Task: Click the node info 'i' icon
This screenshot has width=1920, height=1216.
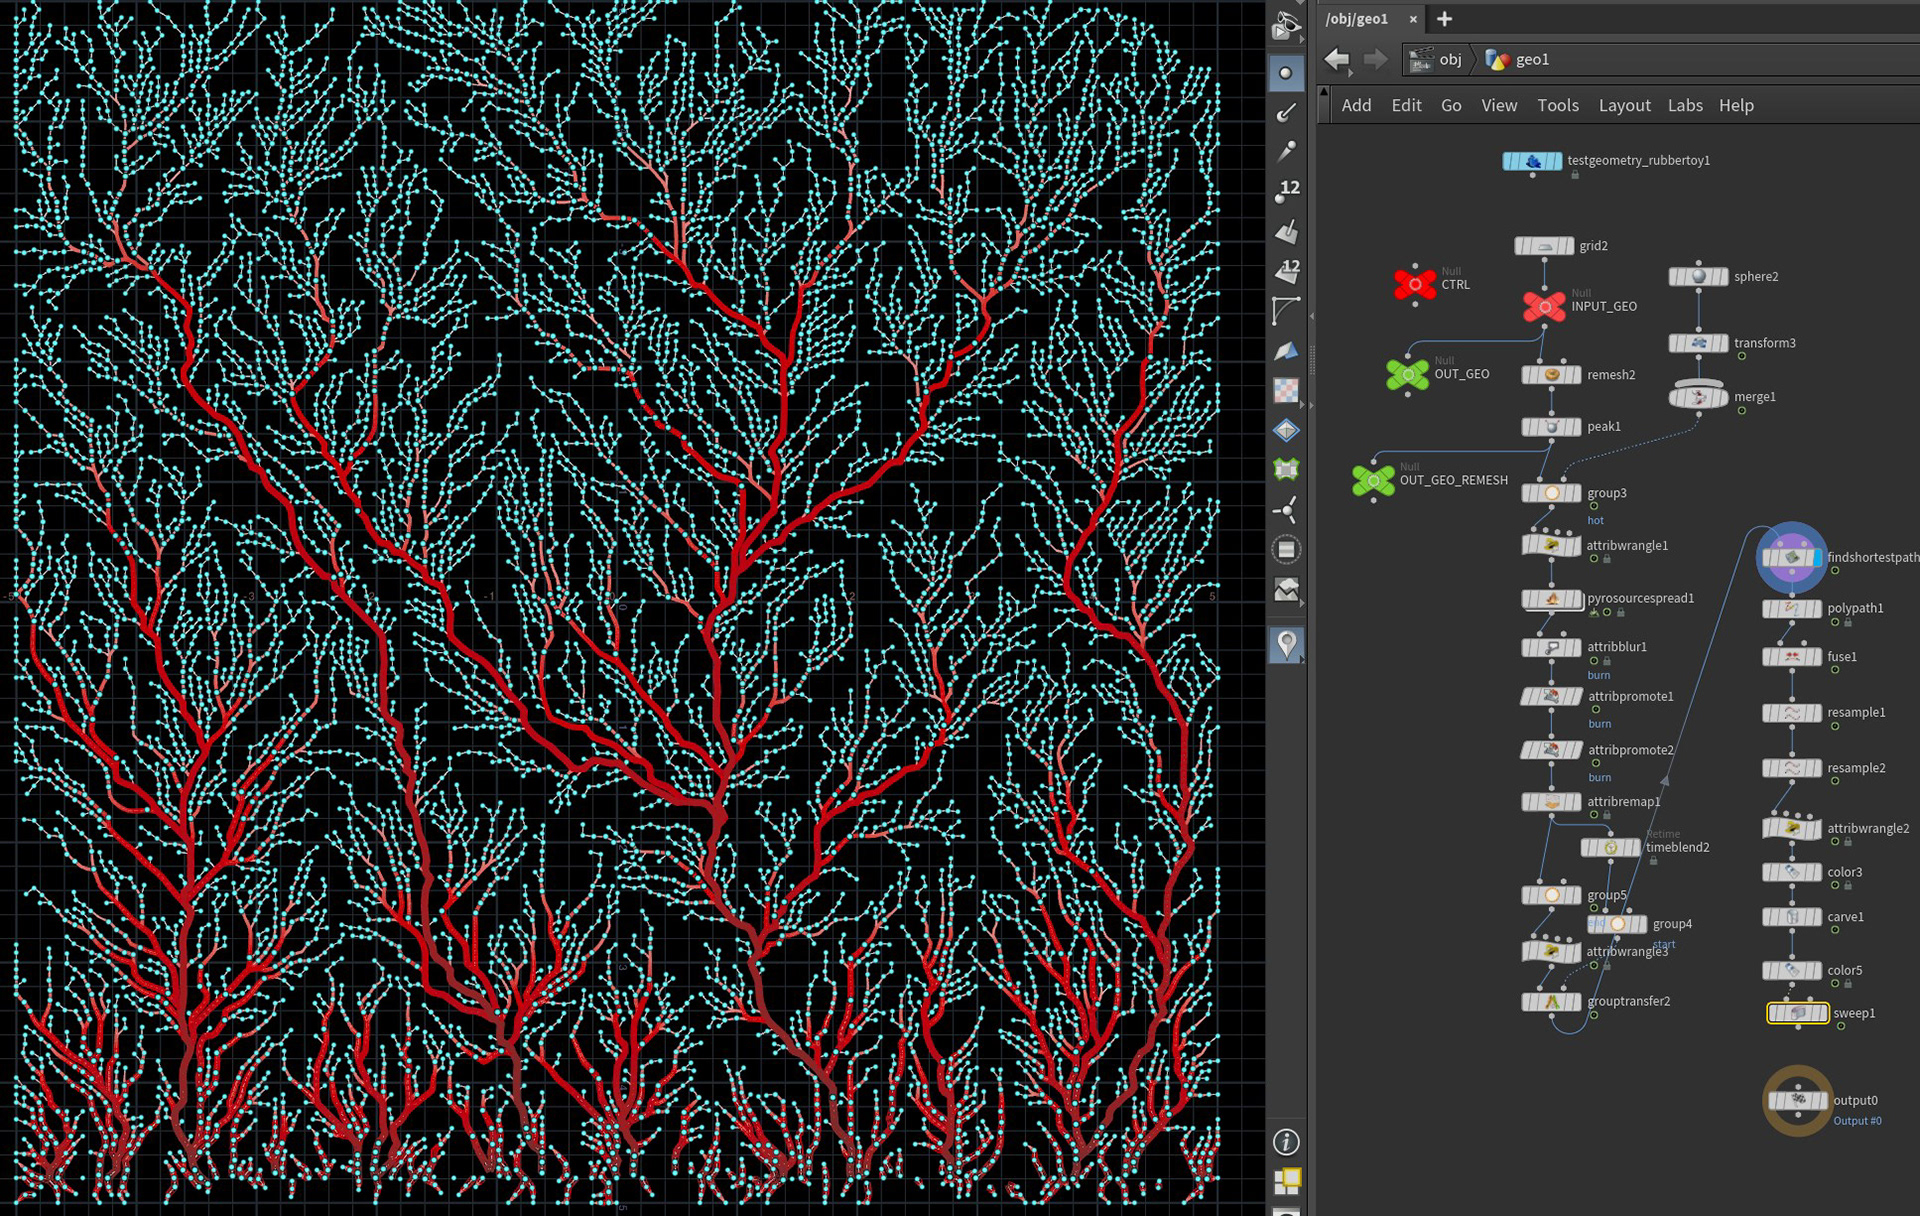Action: point(1286,1142)
